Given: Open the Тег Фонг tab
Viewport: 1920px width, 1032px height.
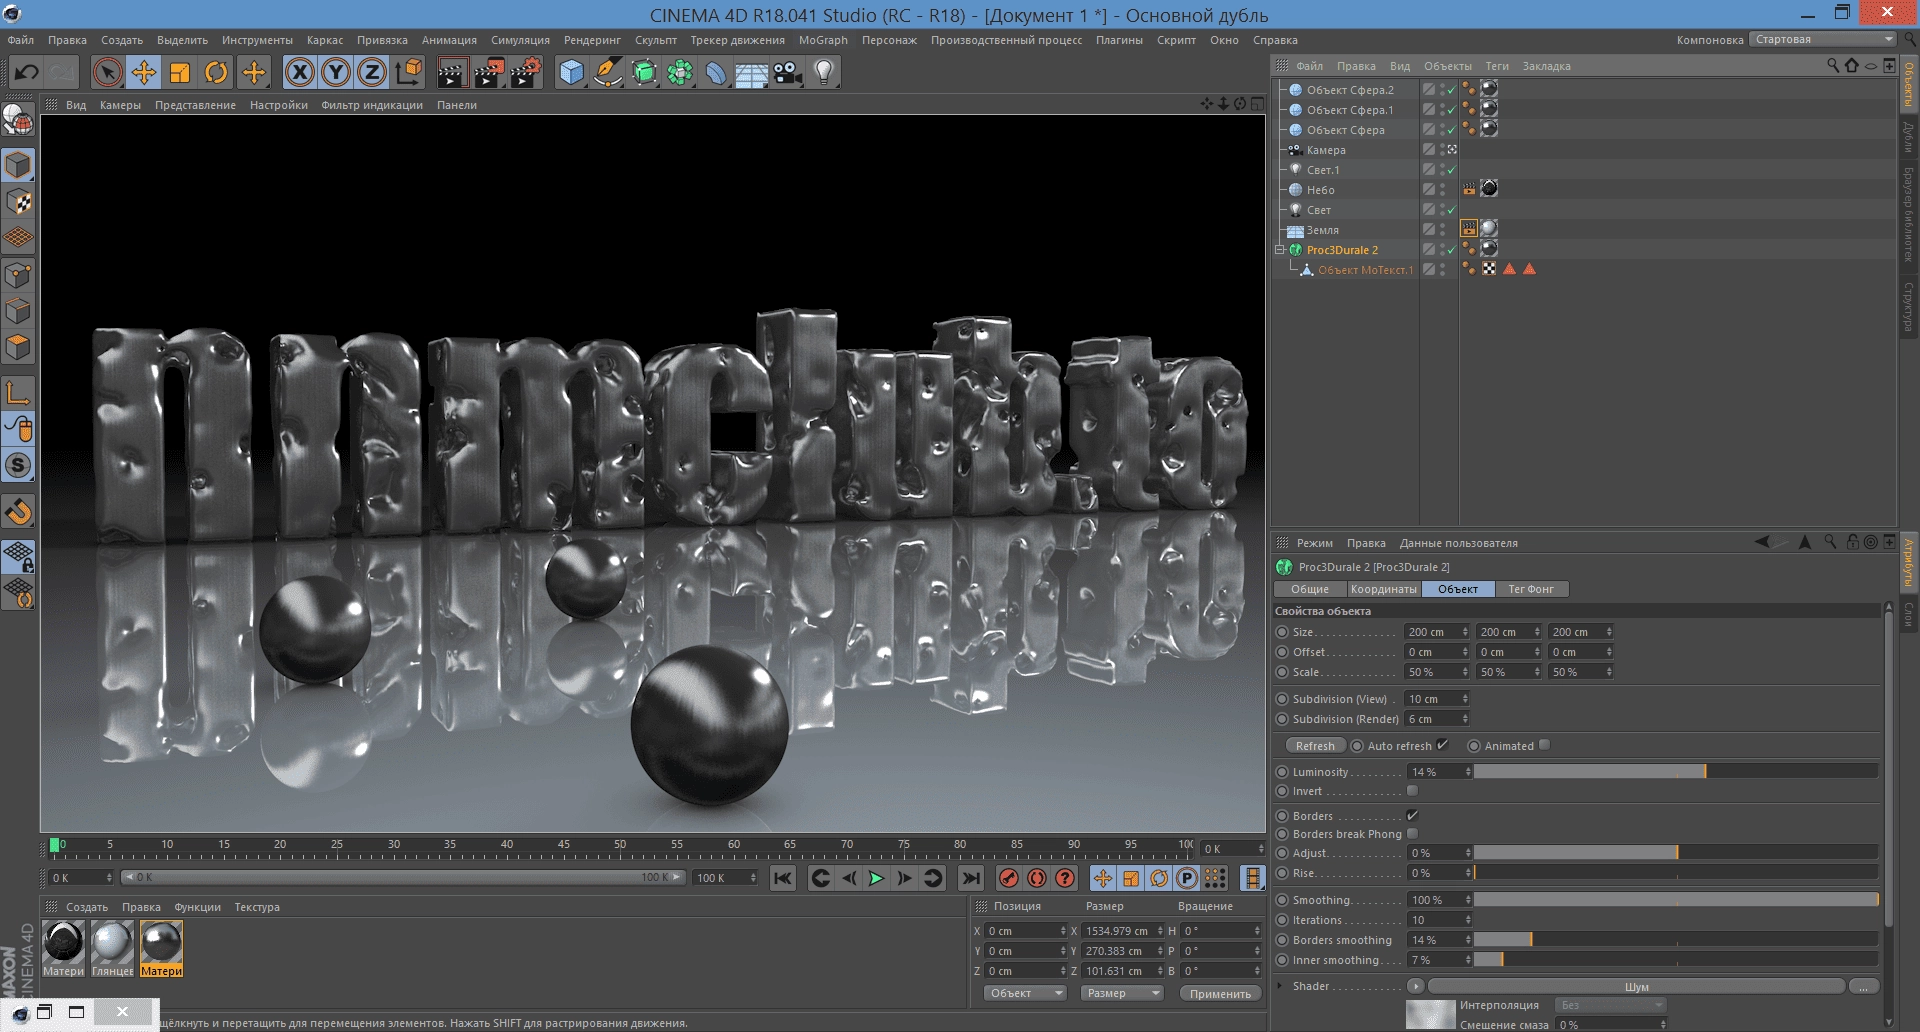Looking at the screenshot, I should coord(1531,589).
